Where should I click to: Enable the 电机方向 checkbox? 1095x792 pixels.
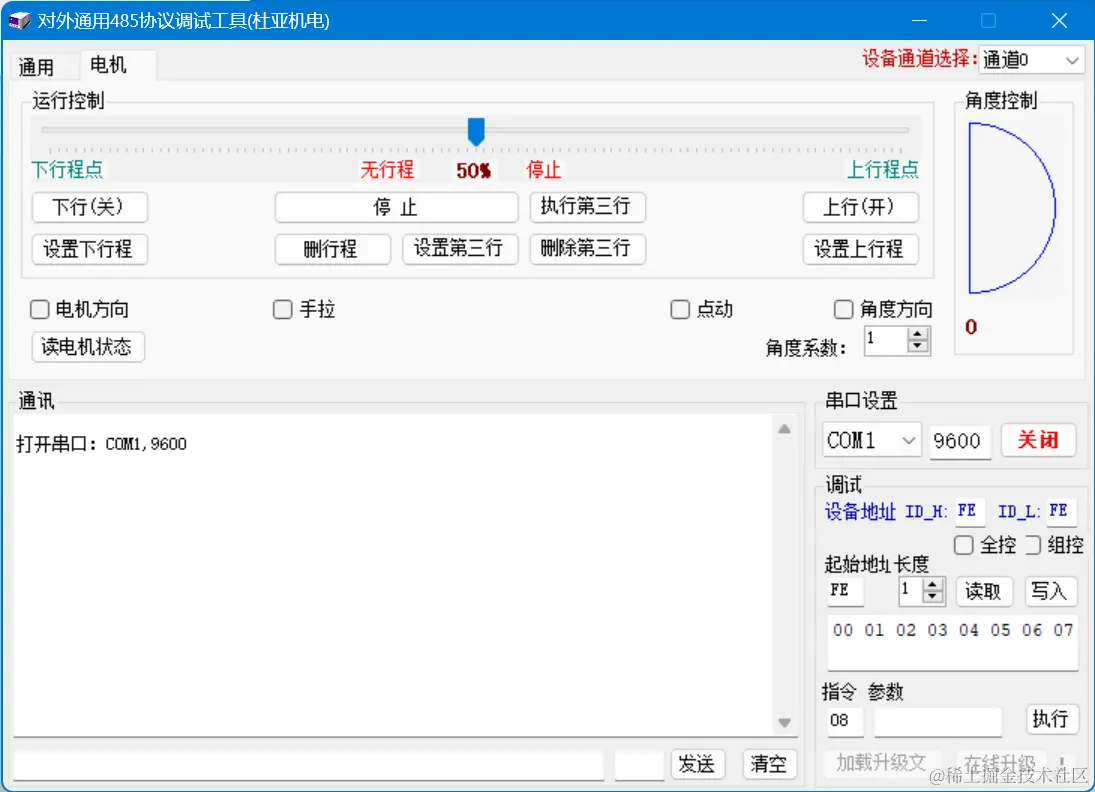point(40,309)
